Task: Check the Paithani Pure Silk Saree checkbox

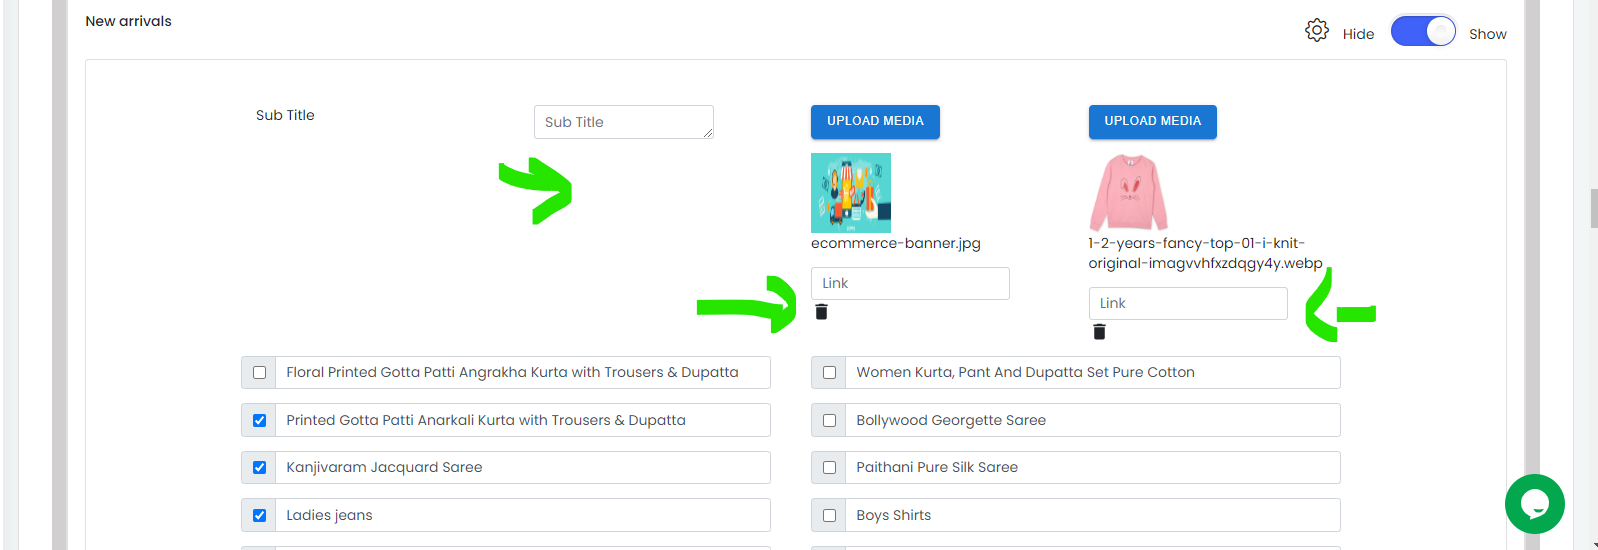Action: [829, 467]
